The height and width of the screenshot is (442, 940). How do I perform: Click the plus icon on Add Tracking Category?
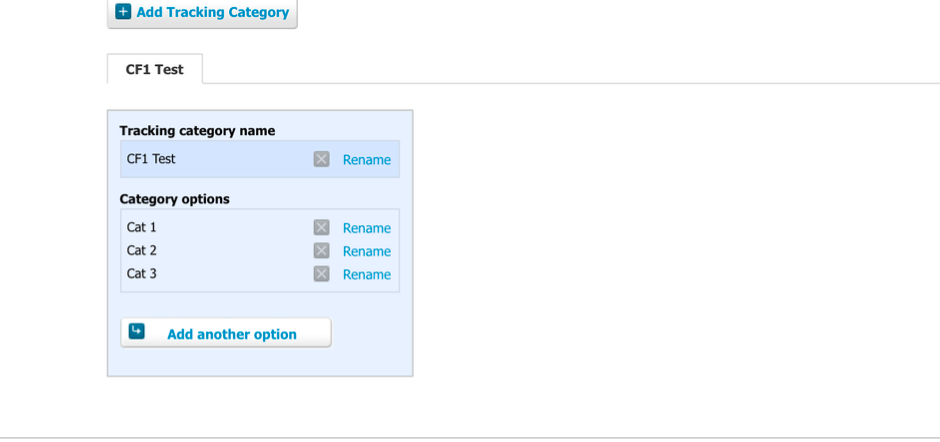123,12
